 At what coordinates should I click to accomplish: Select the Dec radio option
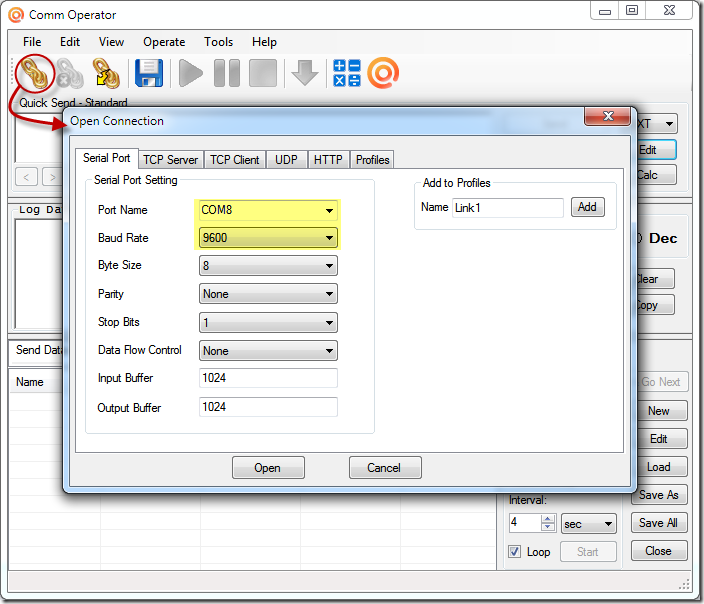coord(657,238)
